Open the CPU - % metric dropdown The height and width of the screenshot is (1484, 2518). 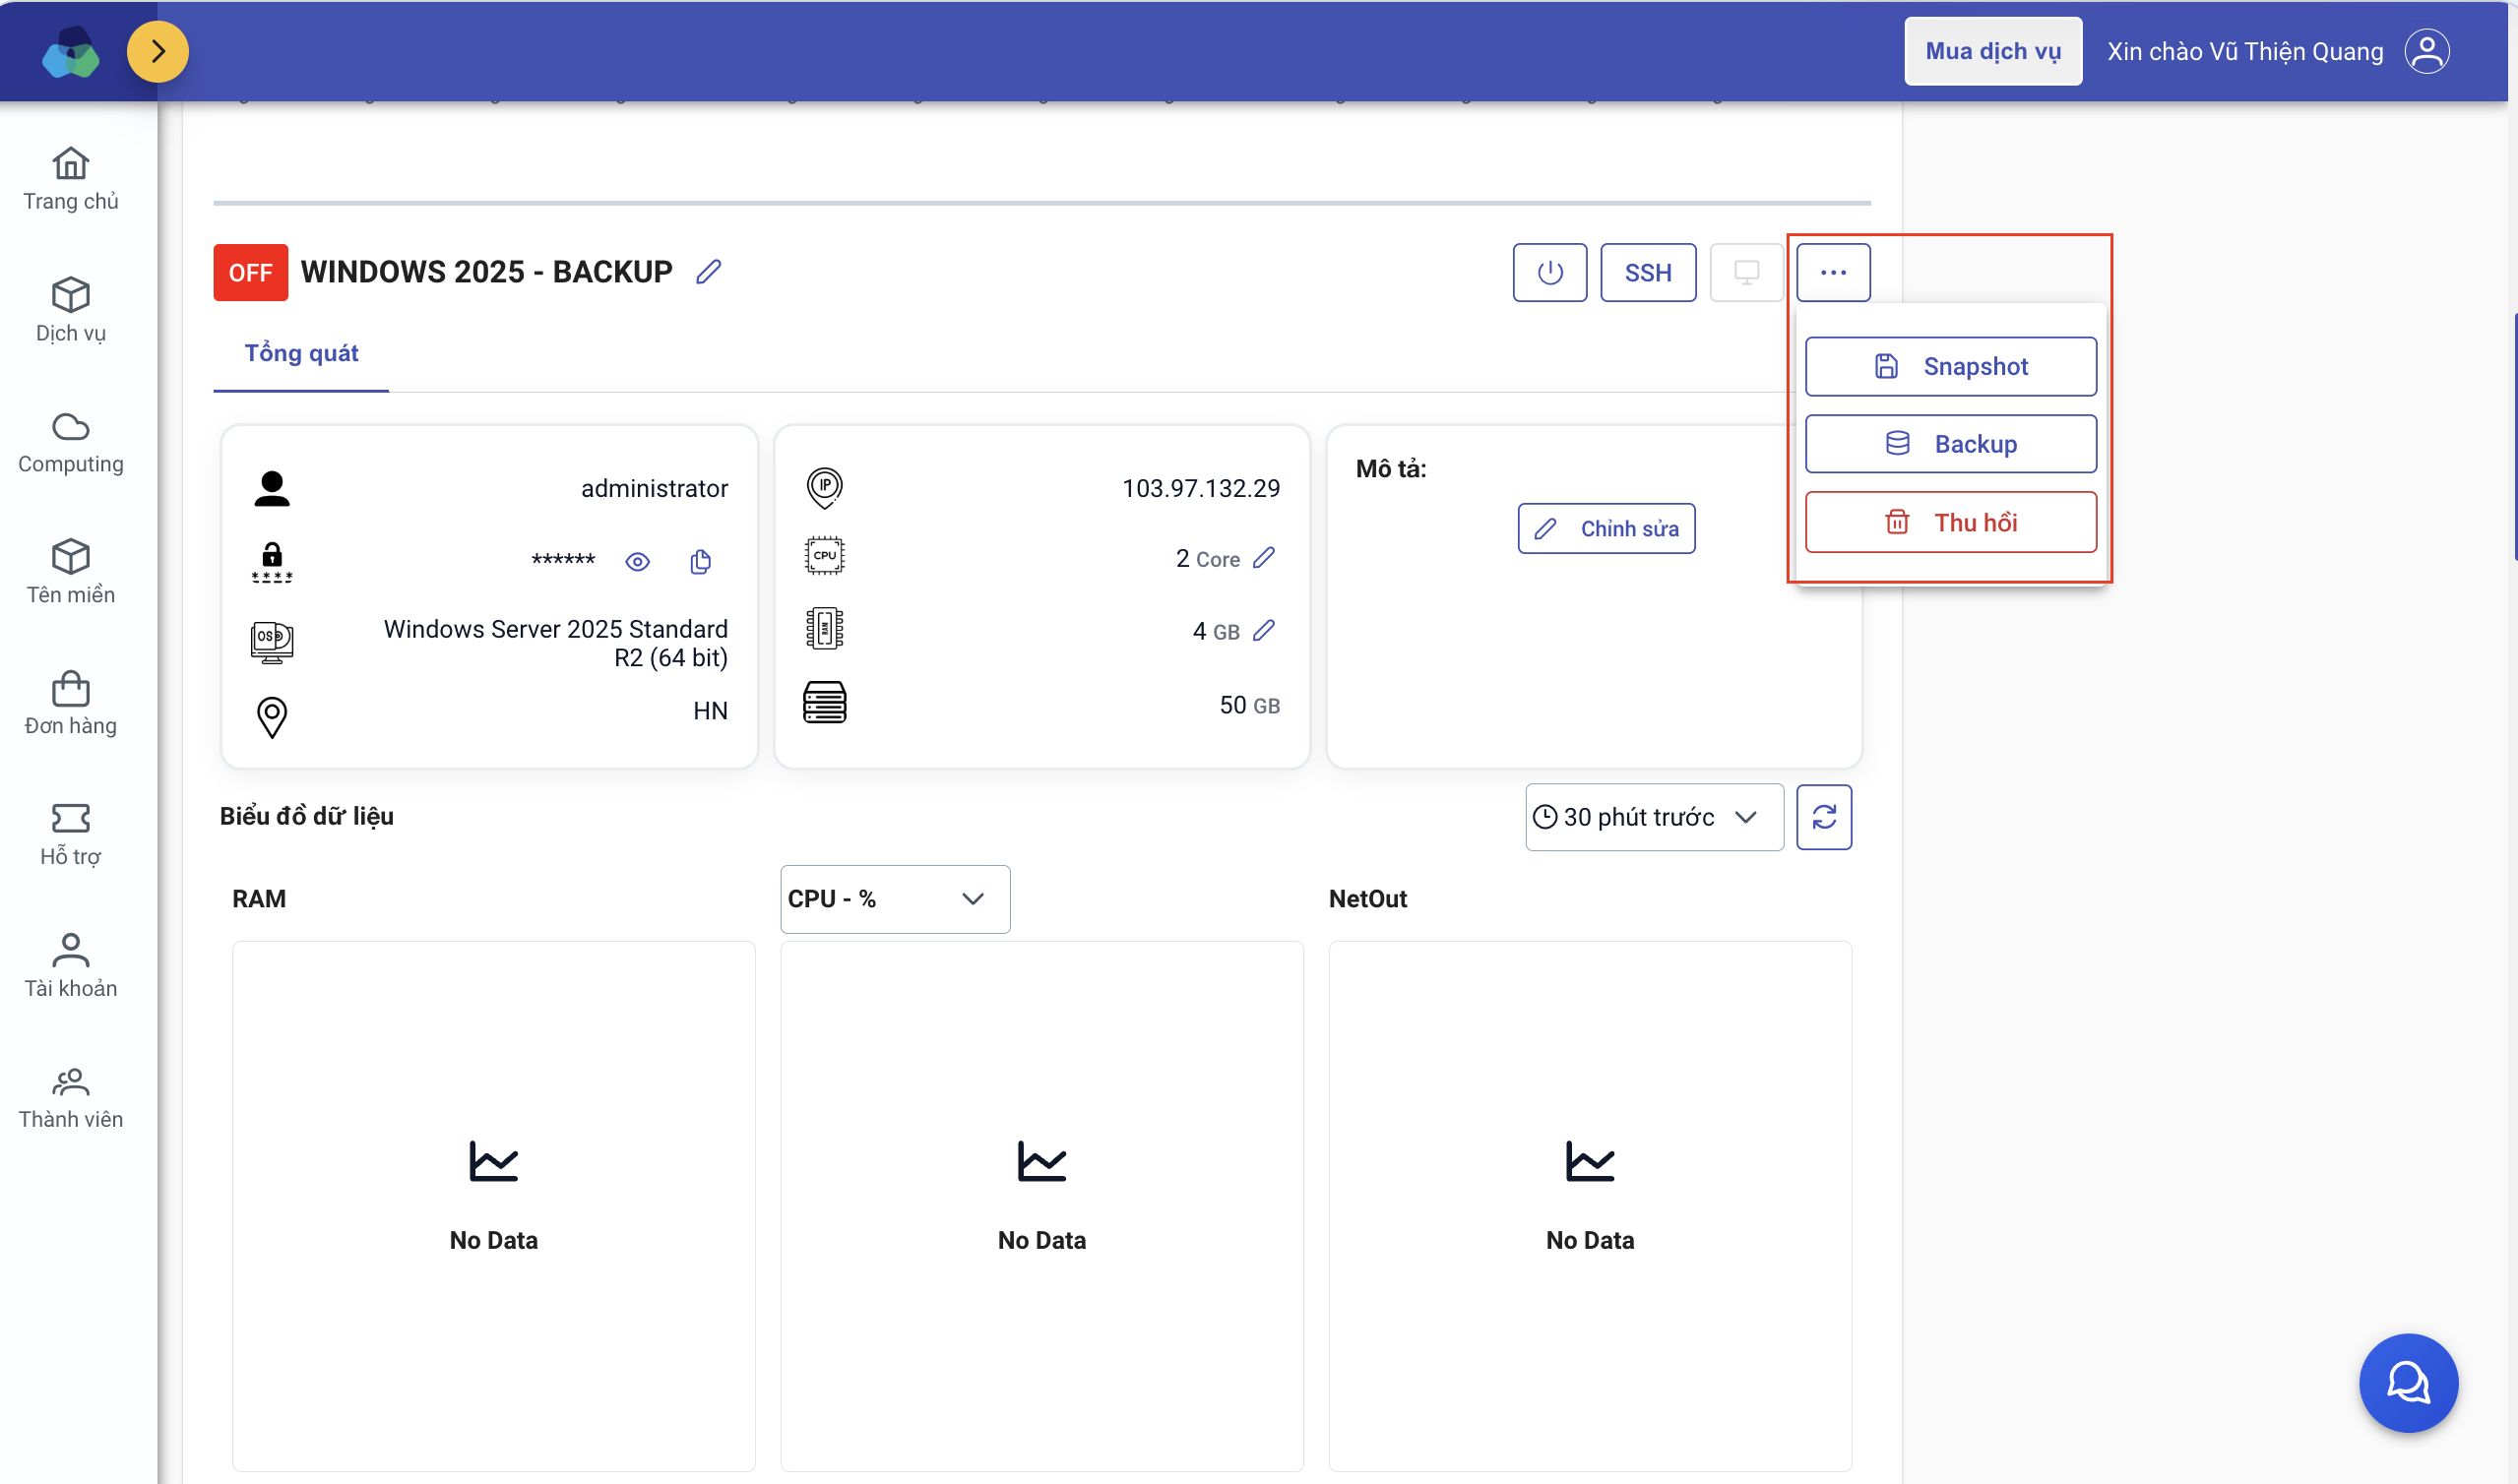click(x=894, y=899)
